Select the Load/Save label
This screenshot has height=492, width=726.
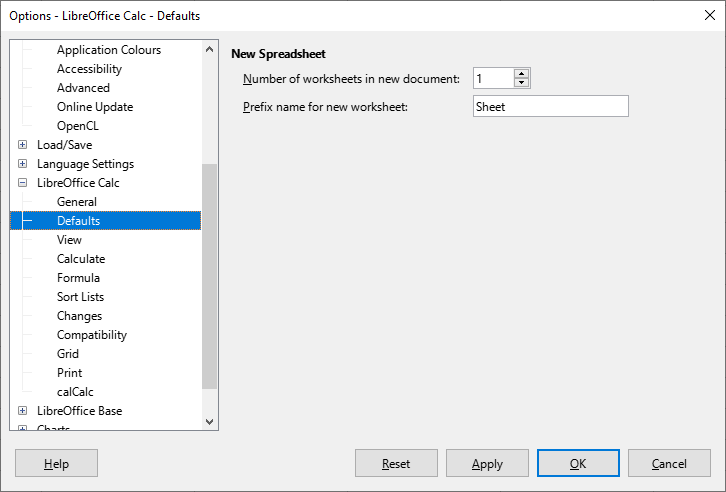click(x=64, y=145)
